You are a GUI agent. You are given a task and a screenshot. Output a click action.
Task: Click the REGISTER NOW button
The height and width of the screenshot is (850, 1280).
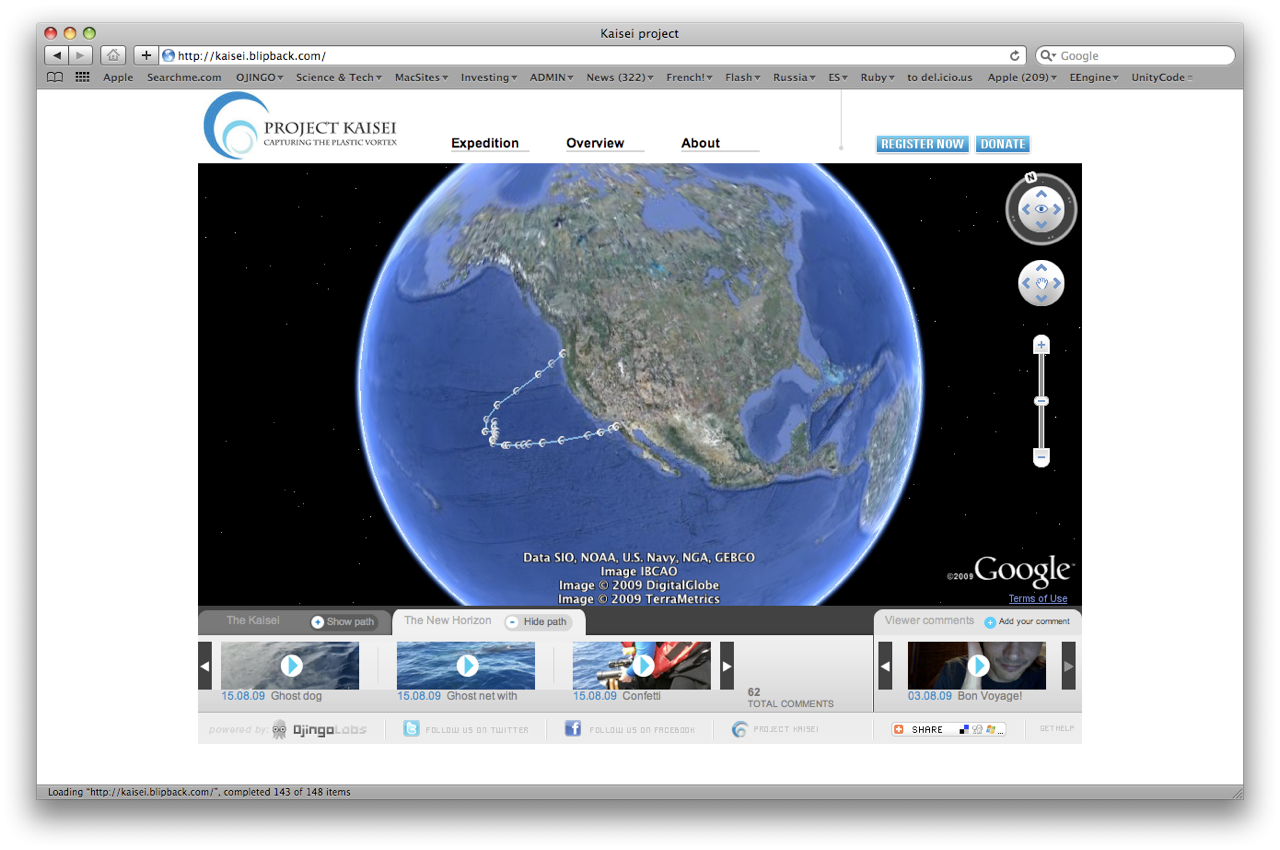coord(922,144)
